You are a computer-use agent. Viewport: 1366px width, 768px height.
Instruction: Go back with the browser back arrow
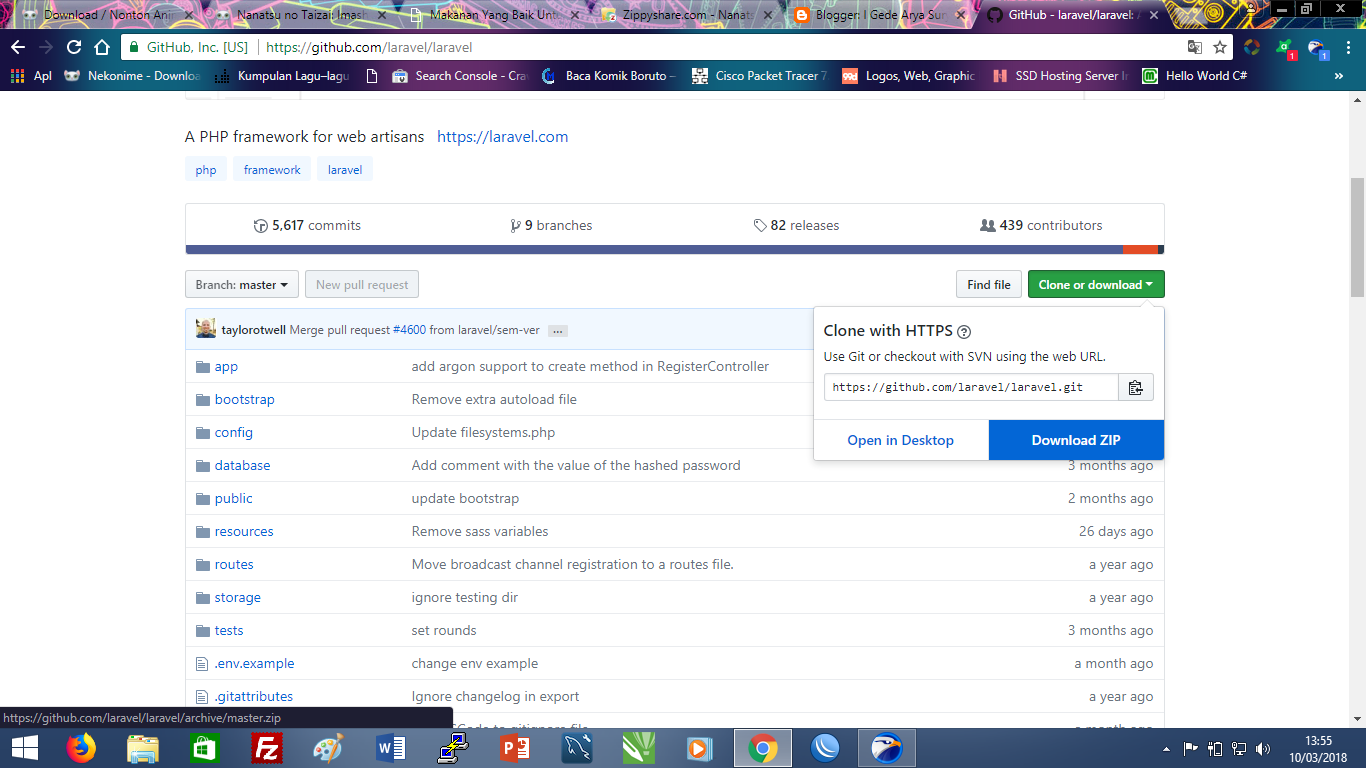[x=18, y=47]
